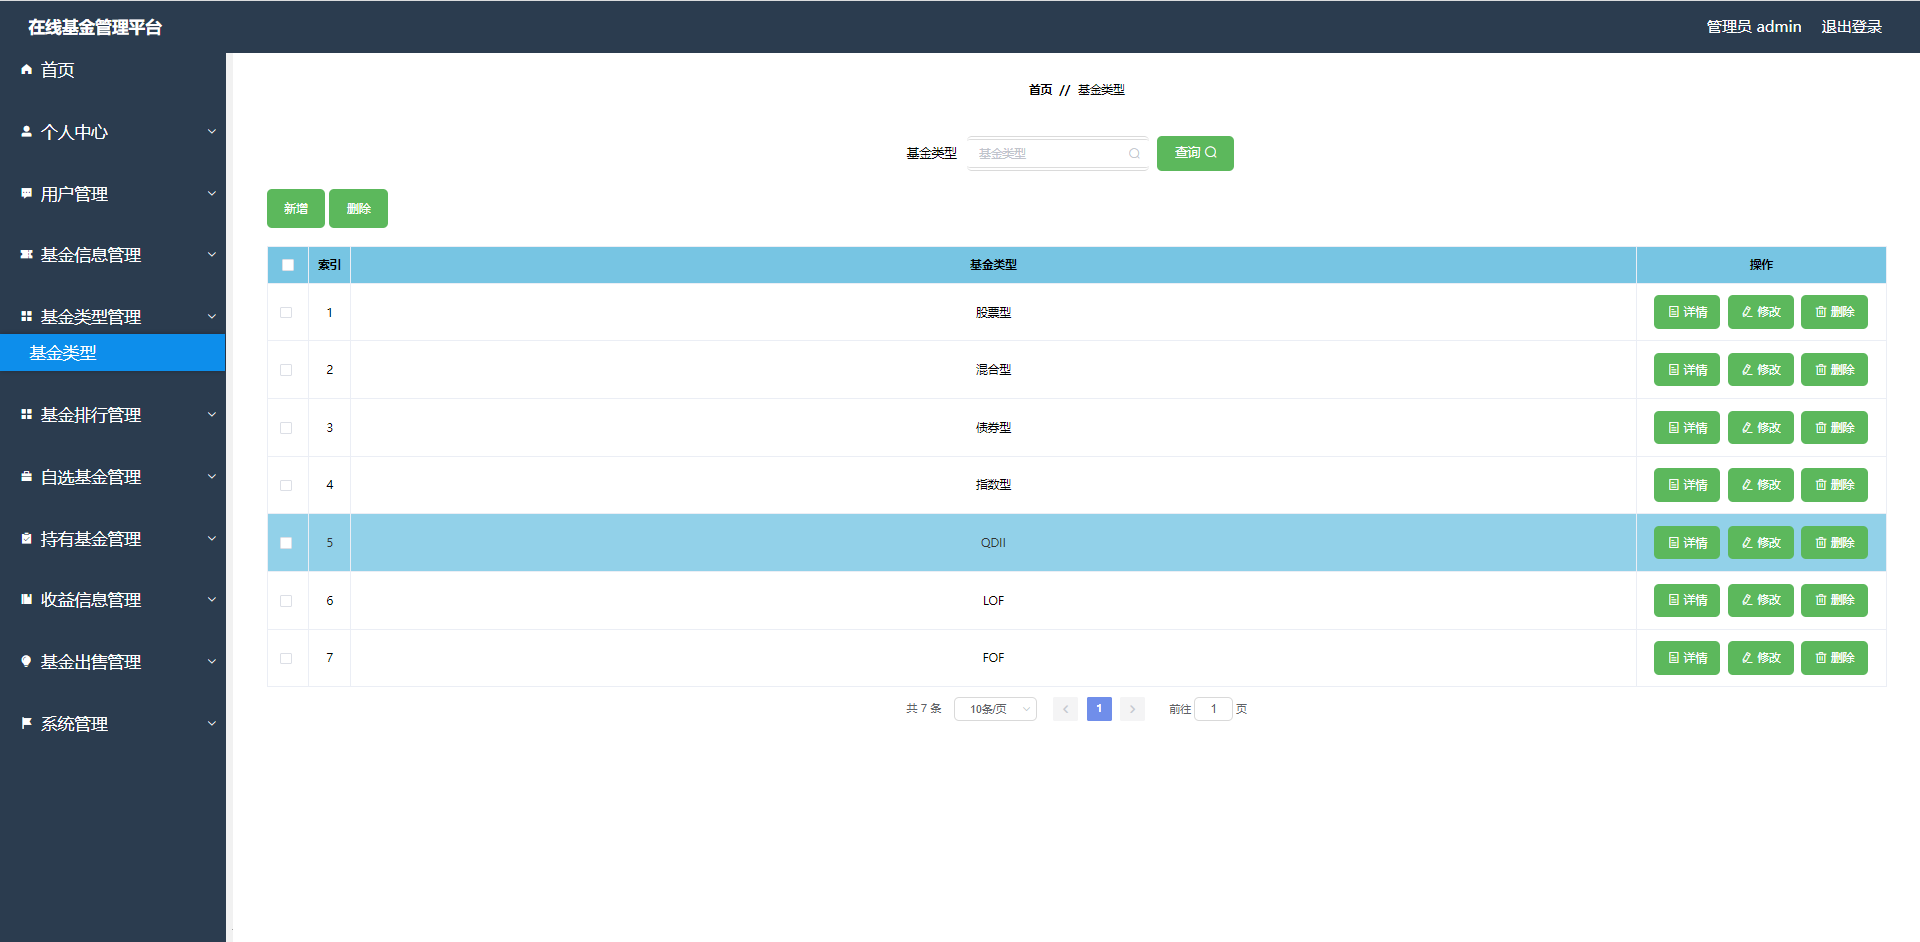The image size is (1920, 942).
Task: Delete the 股票型 row
Action: (x=1834, y=312)
